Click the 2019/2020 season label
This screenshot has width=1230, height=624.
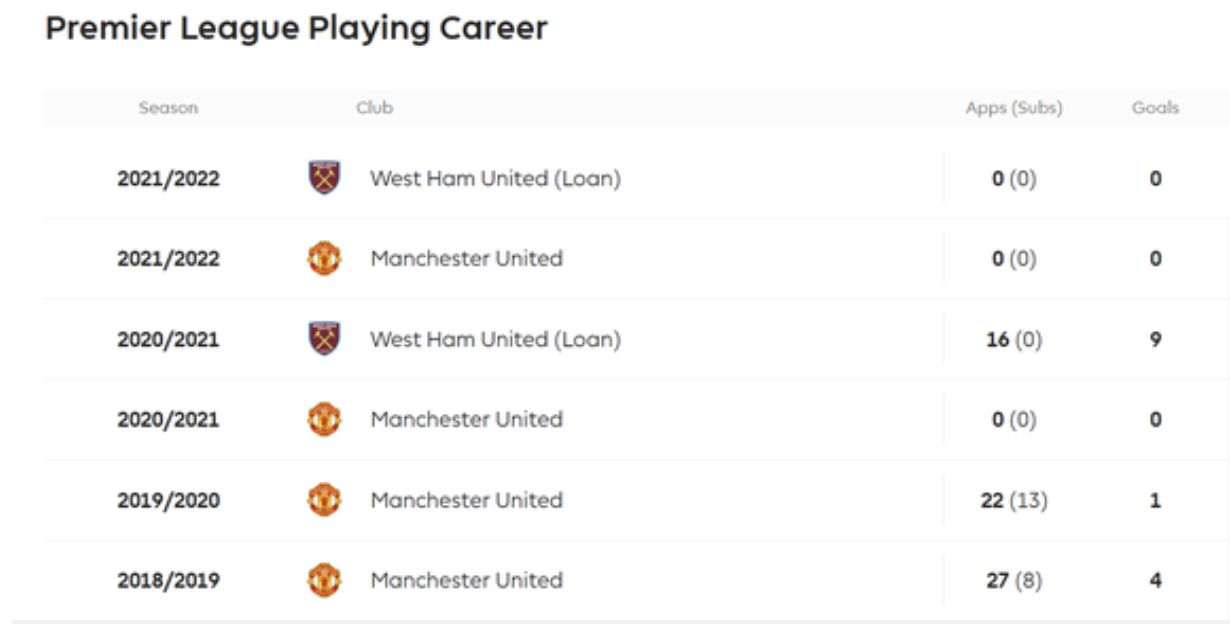168,500
